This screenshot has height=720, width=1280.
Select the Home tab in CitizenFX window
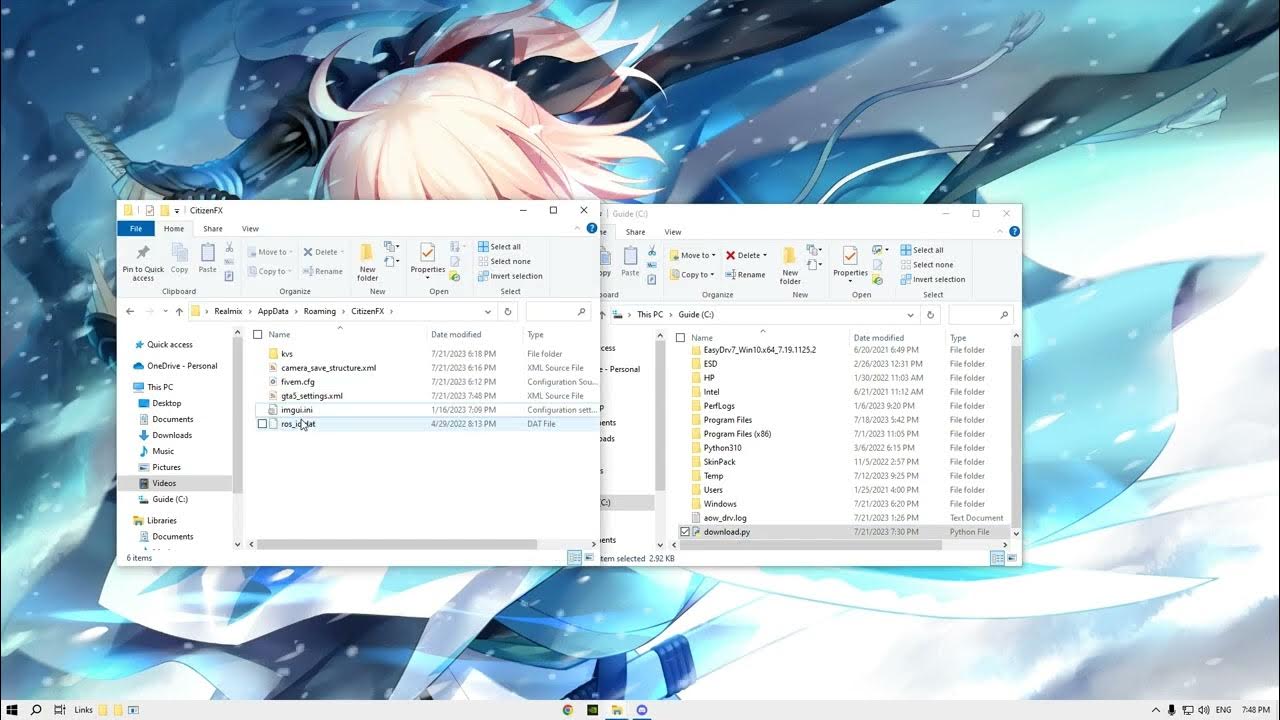click(174, 229)
